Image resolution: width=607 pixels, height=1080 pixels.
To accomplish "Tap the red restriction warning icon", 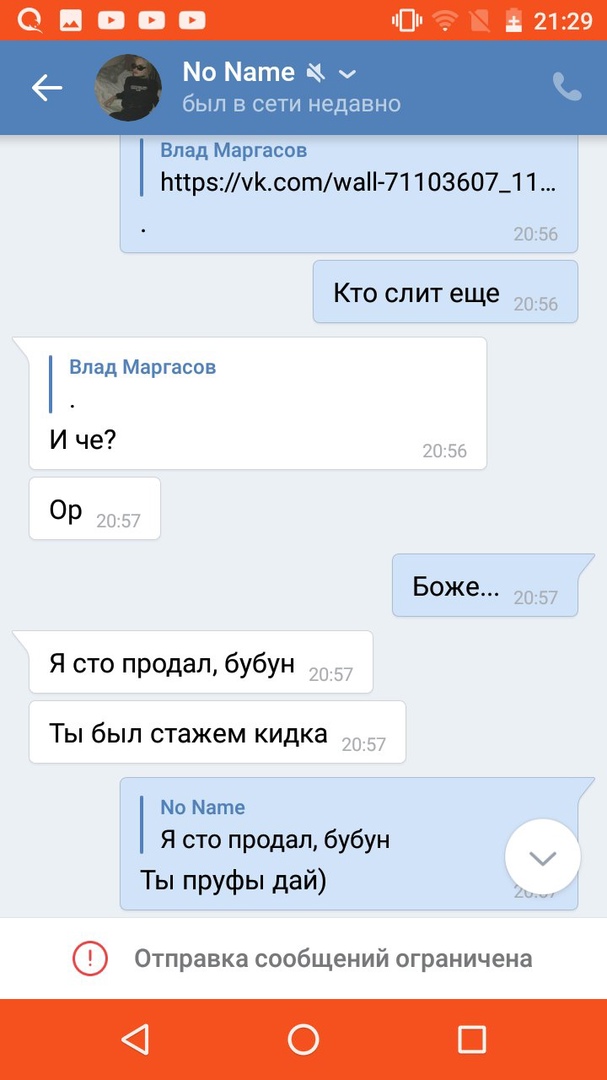I will tap(90, 959).
